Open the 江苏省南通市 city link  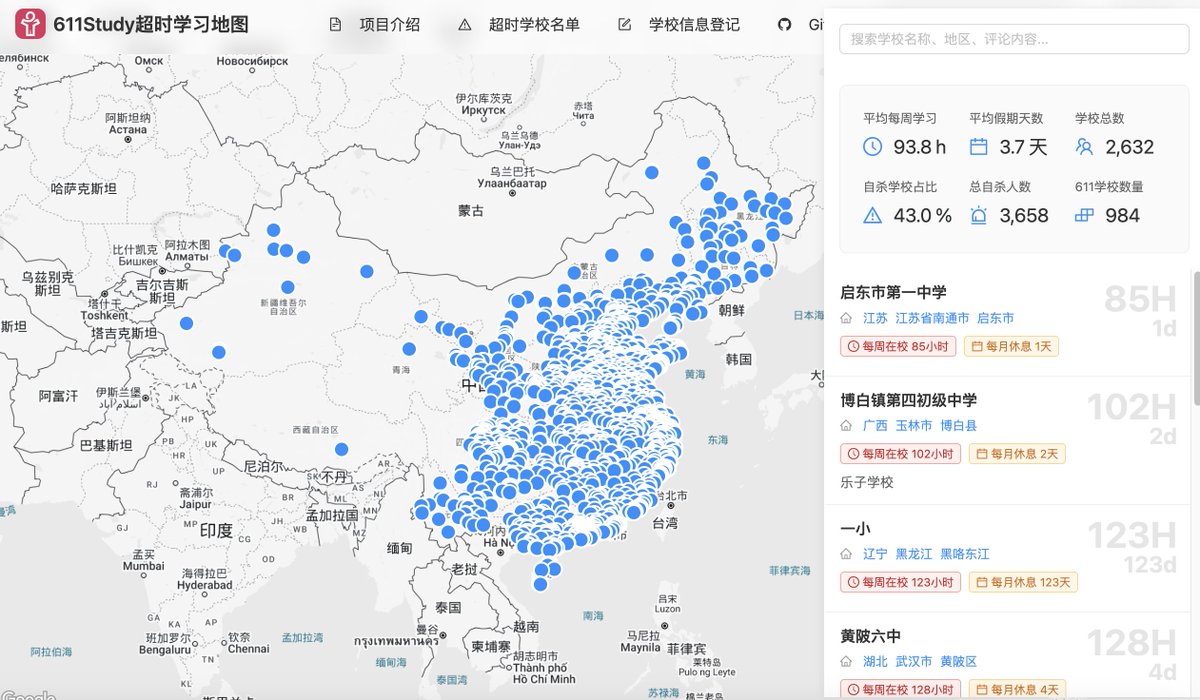pyautogui.click(x=932, y=318)
